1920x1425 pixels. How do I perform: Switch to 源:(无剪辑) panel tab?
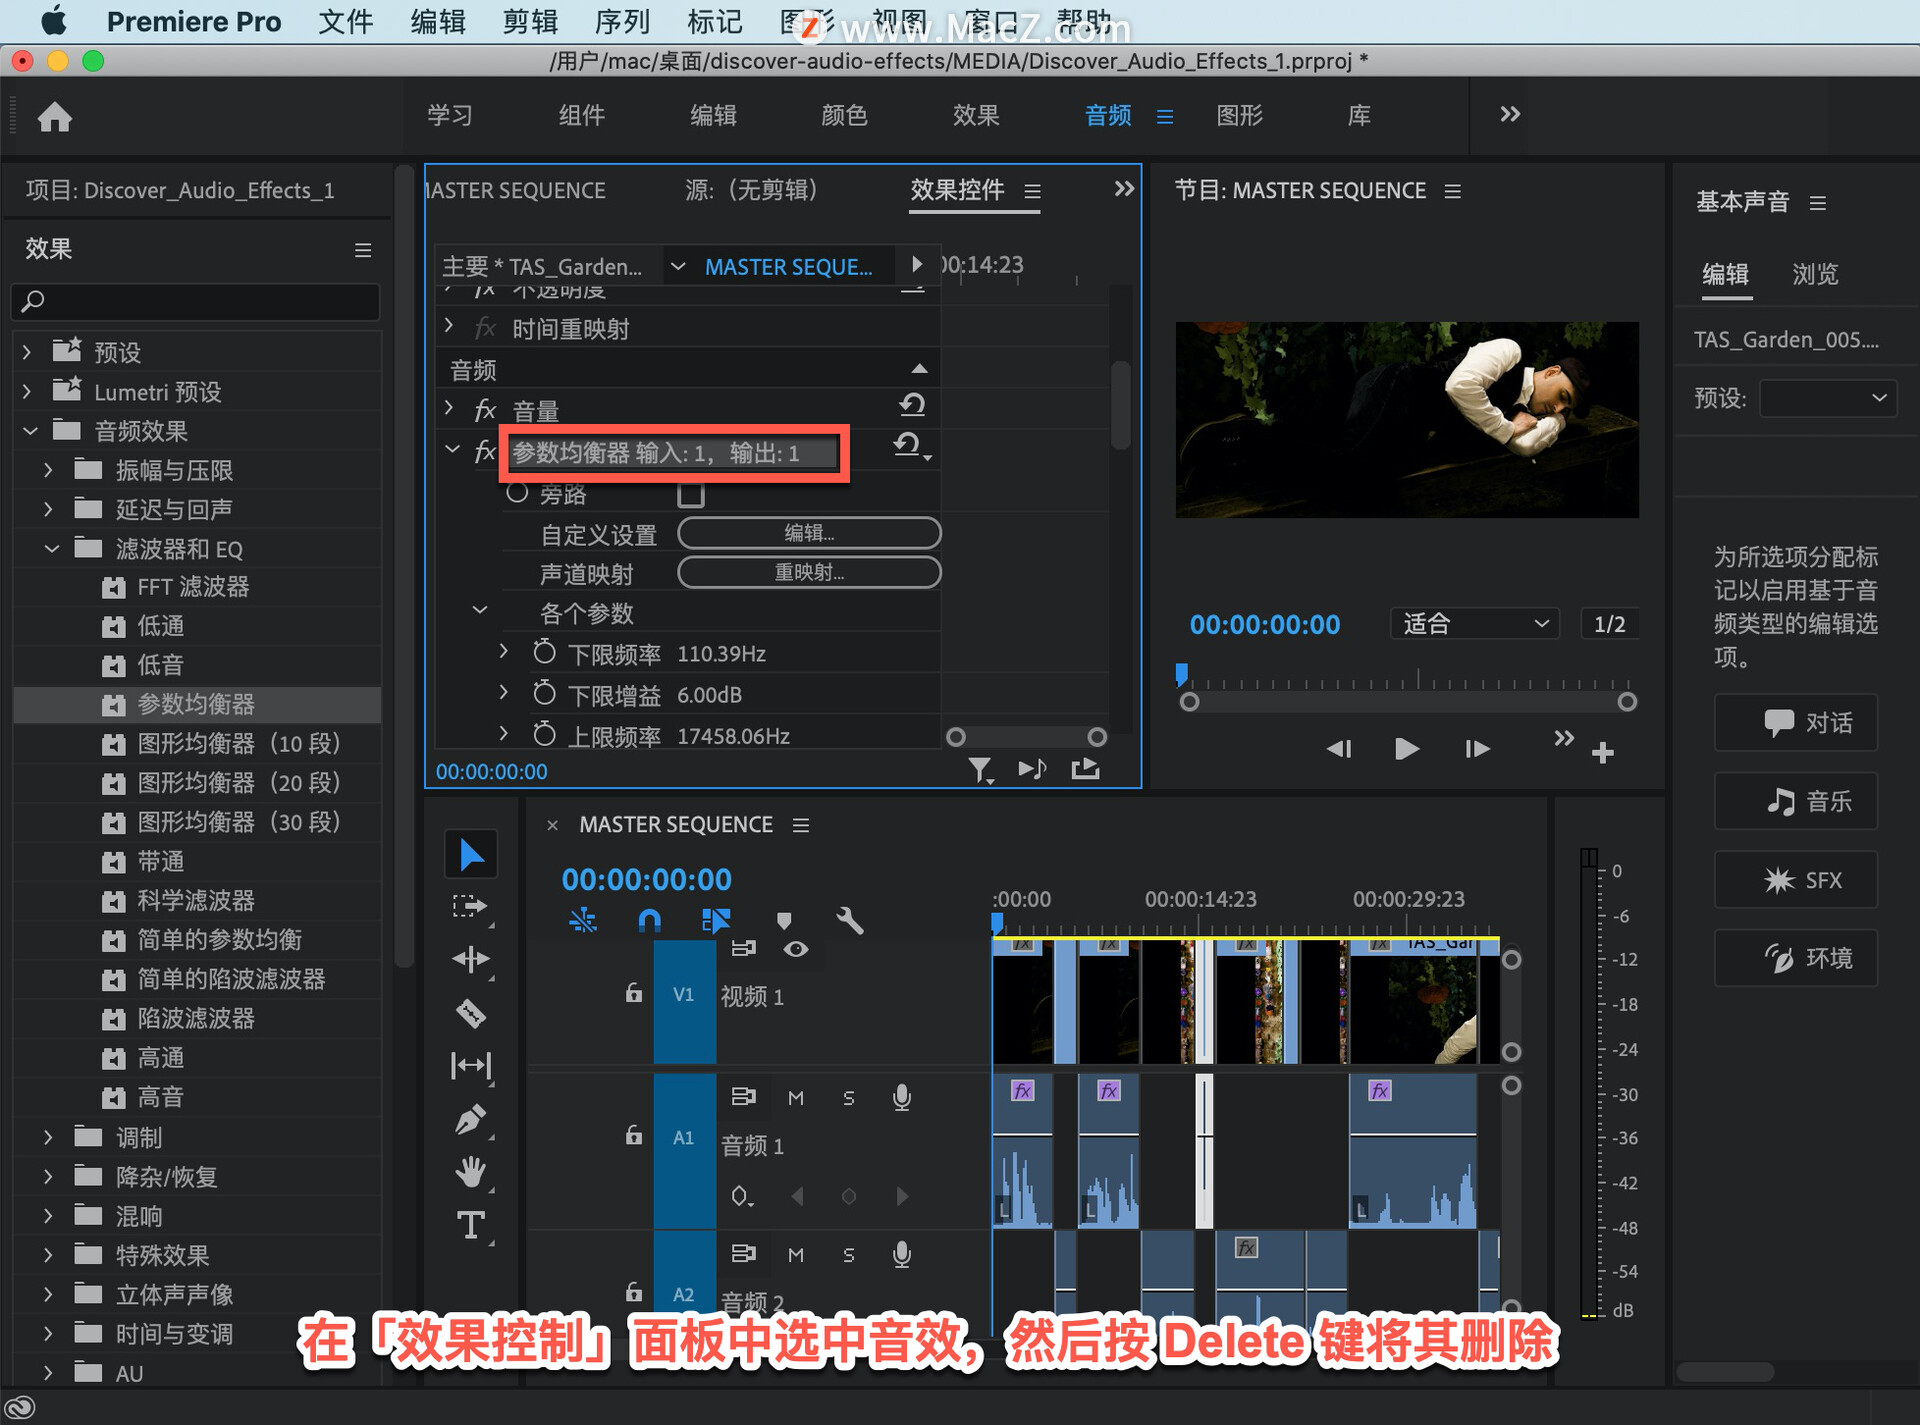pos(751,190)
